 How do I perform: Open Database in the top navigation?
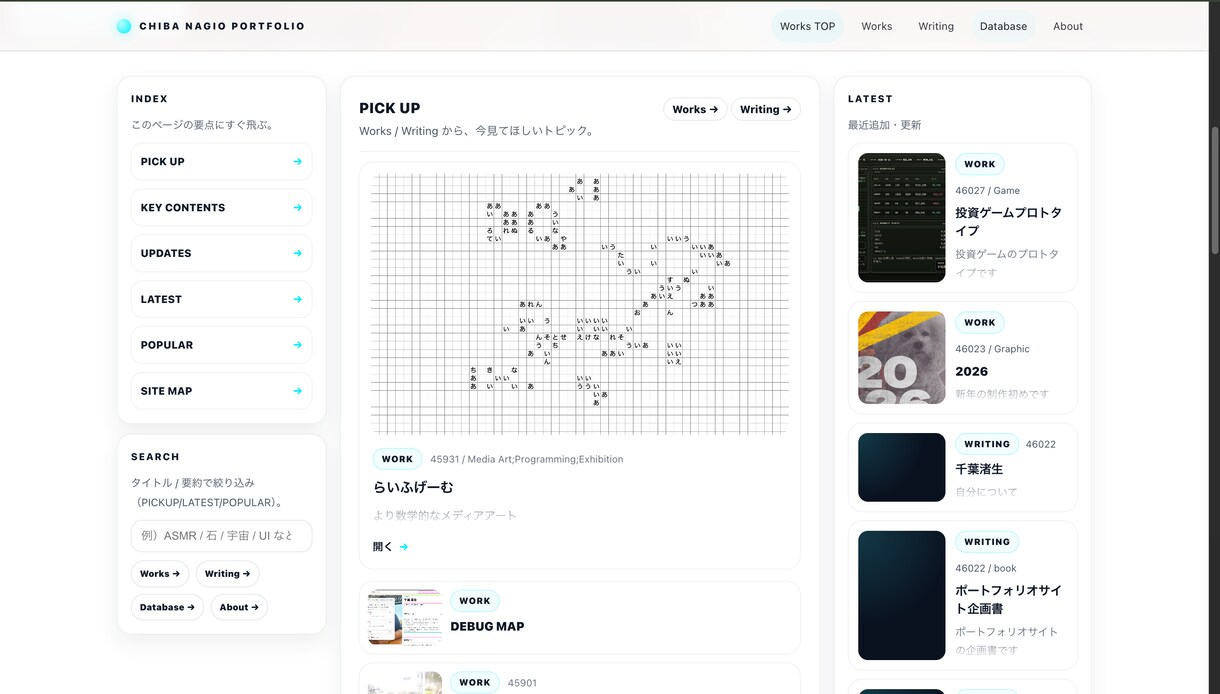1003,26
